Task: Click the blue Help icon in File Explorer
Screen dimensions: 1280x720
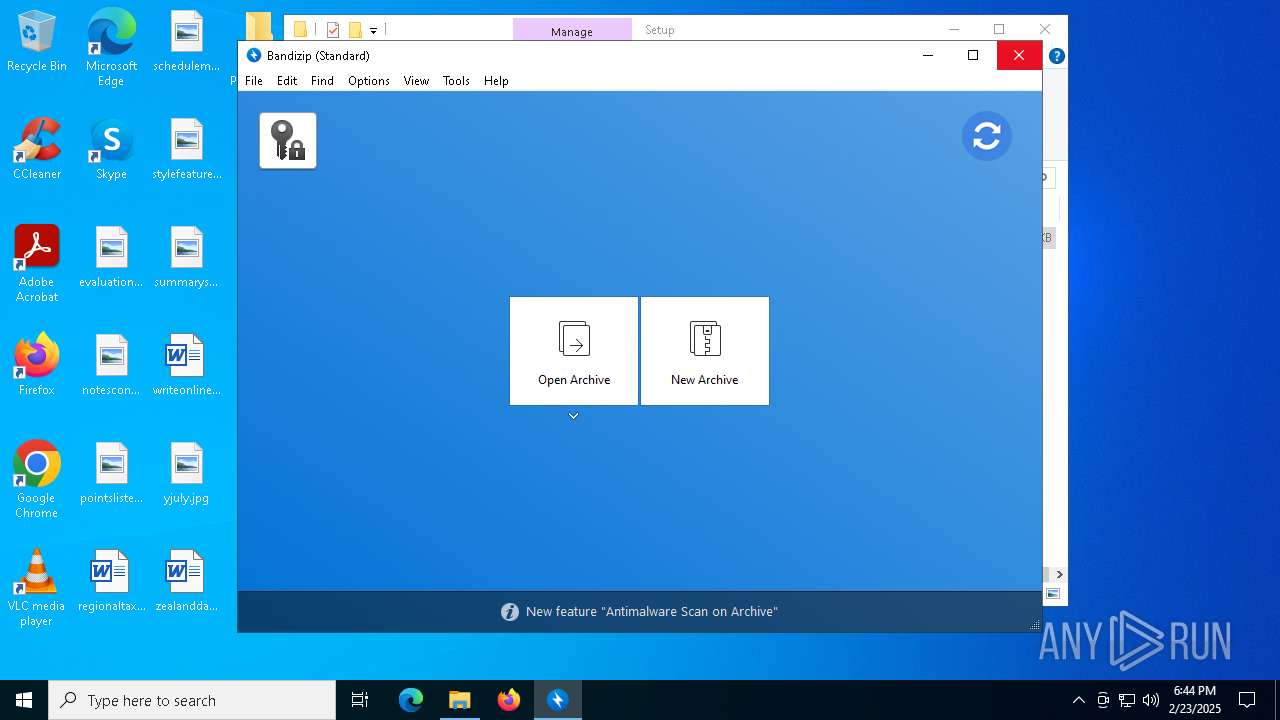Action: click(1056, 56)
